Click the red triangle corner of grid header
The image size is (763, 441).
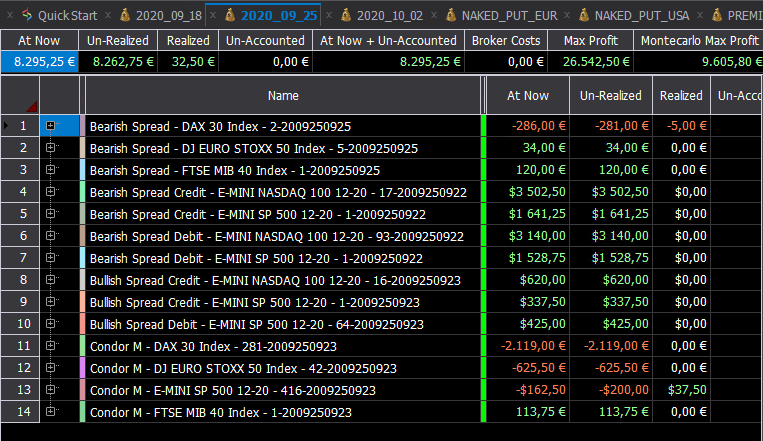coord(32,107)
